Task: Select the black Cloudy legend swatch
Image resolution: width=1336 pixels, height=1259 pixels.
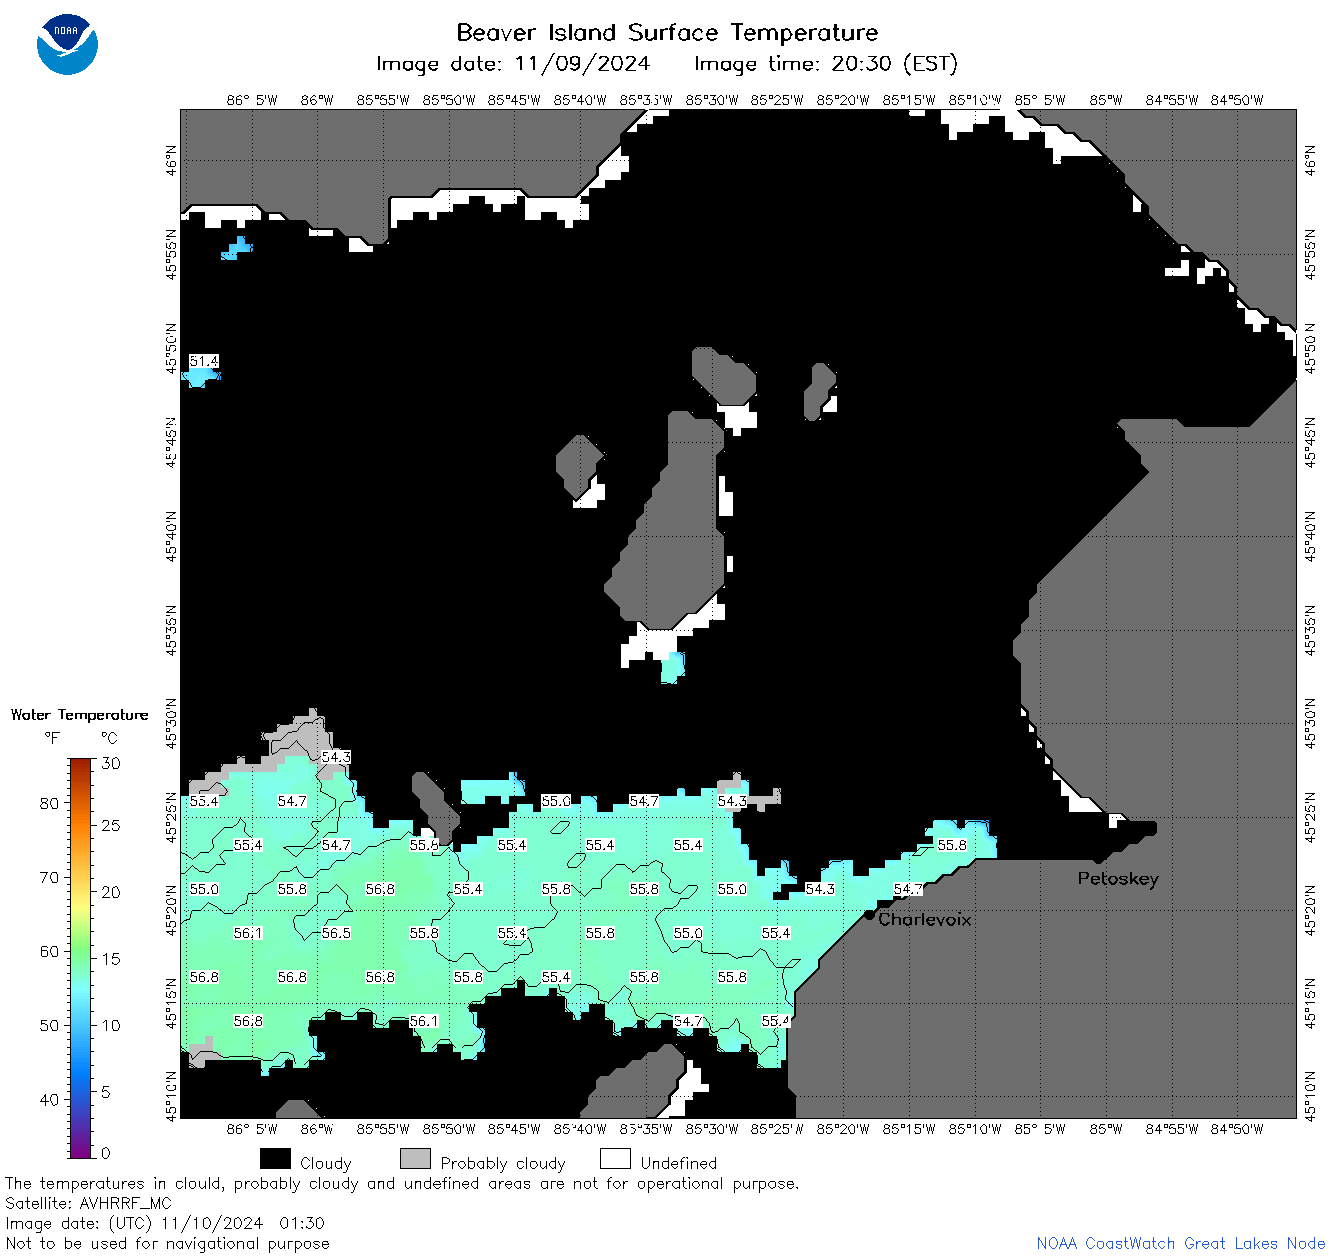Action: (275, 1159)
